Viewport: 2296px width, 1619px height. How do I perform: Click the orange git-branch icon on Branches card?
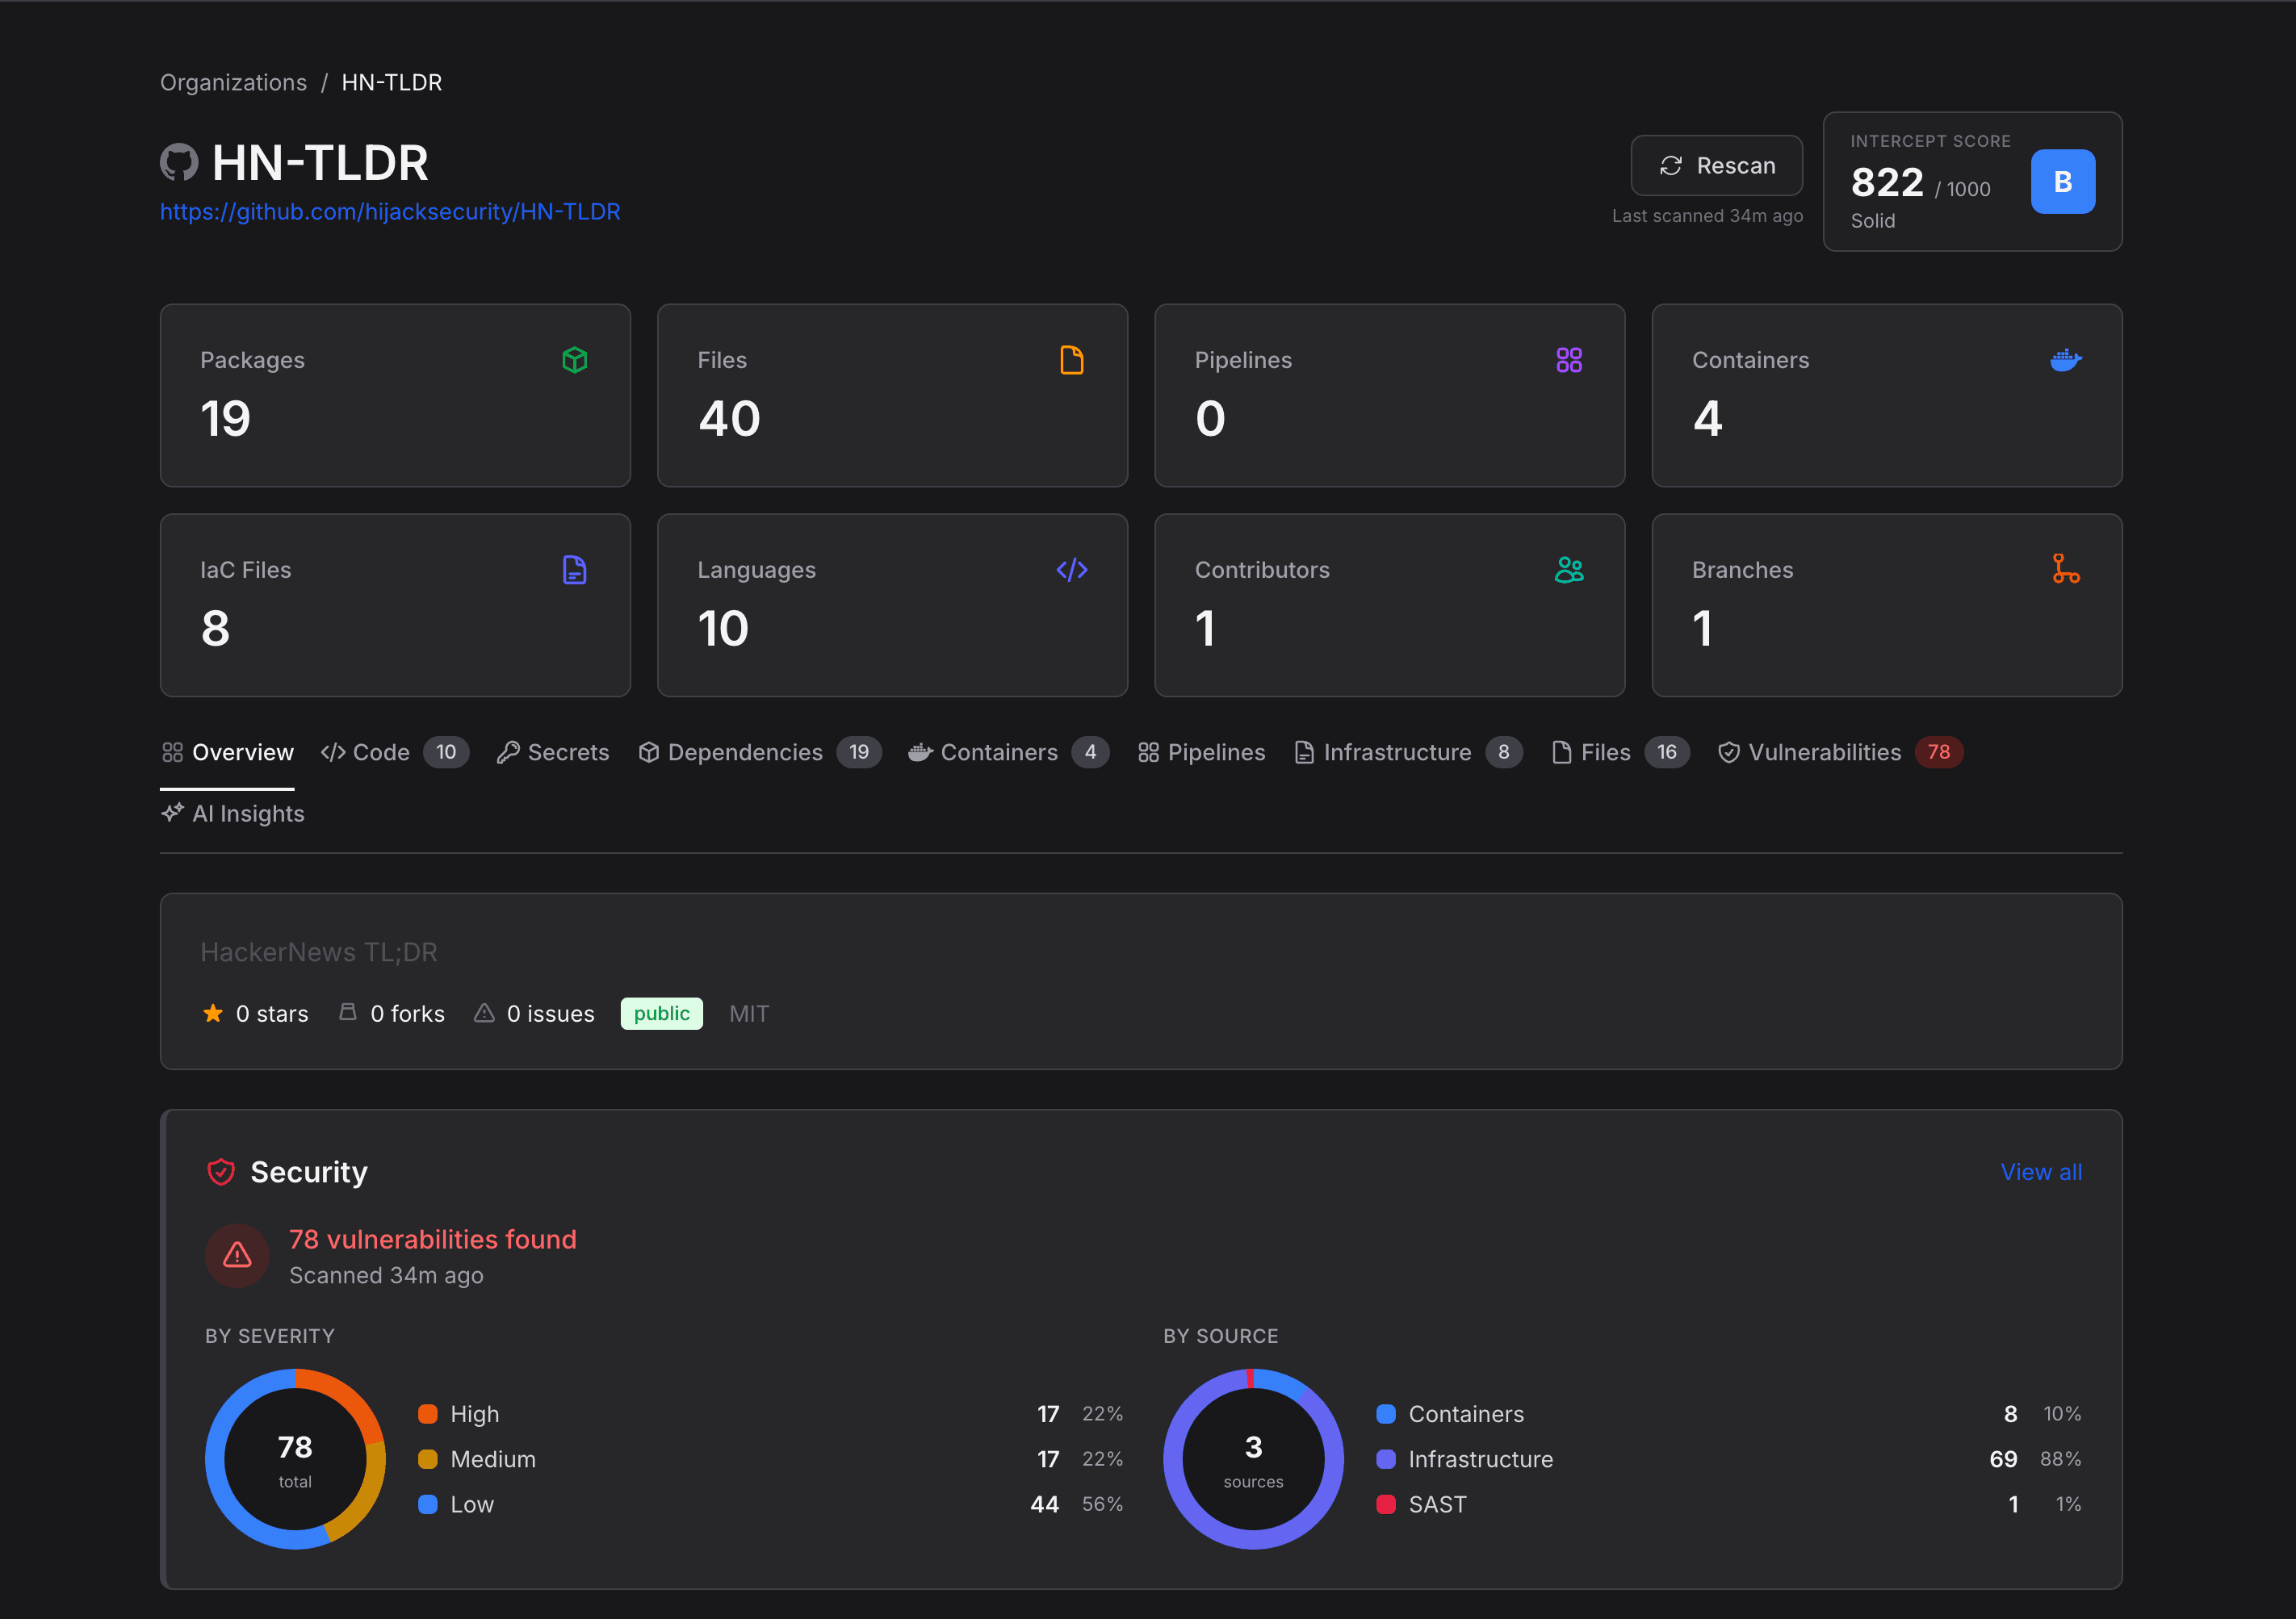2066,570
